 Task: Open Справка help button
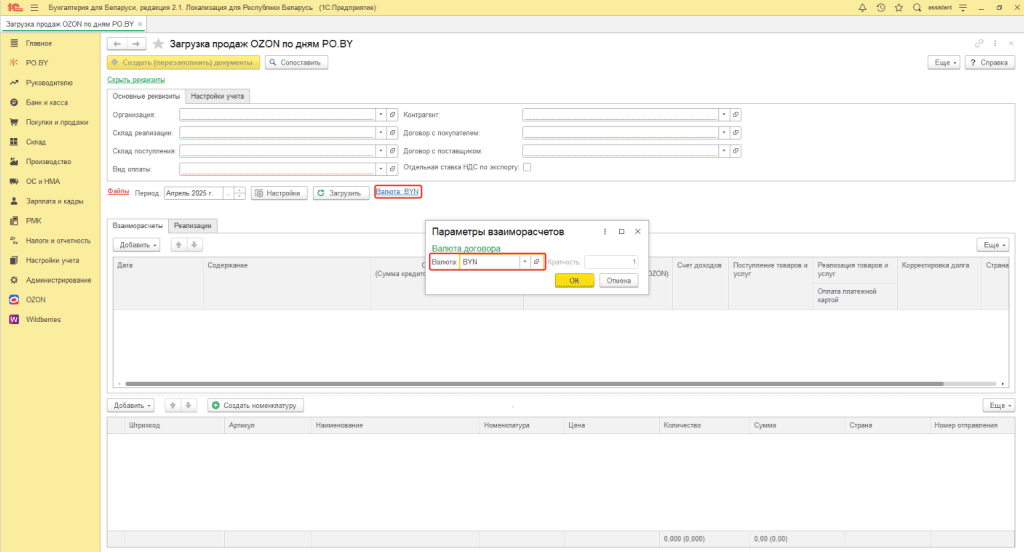click(x=989, y=63)
